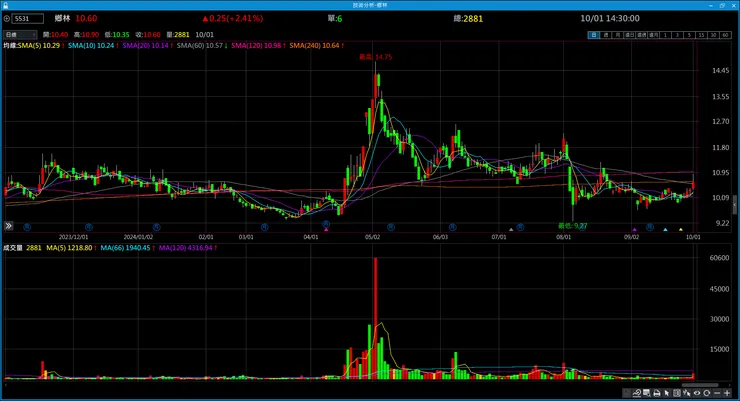The image size is (740, 401).
Task: Click the gray triangle marker near 07/01
Action: (x=511, y=230)
